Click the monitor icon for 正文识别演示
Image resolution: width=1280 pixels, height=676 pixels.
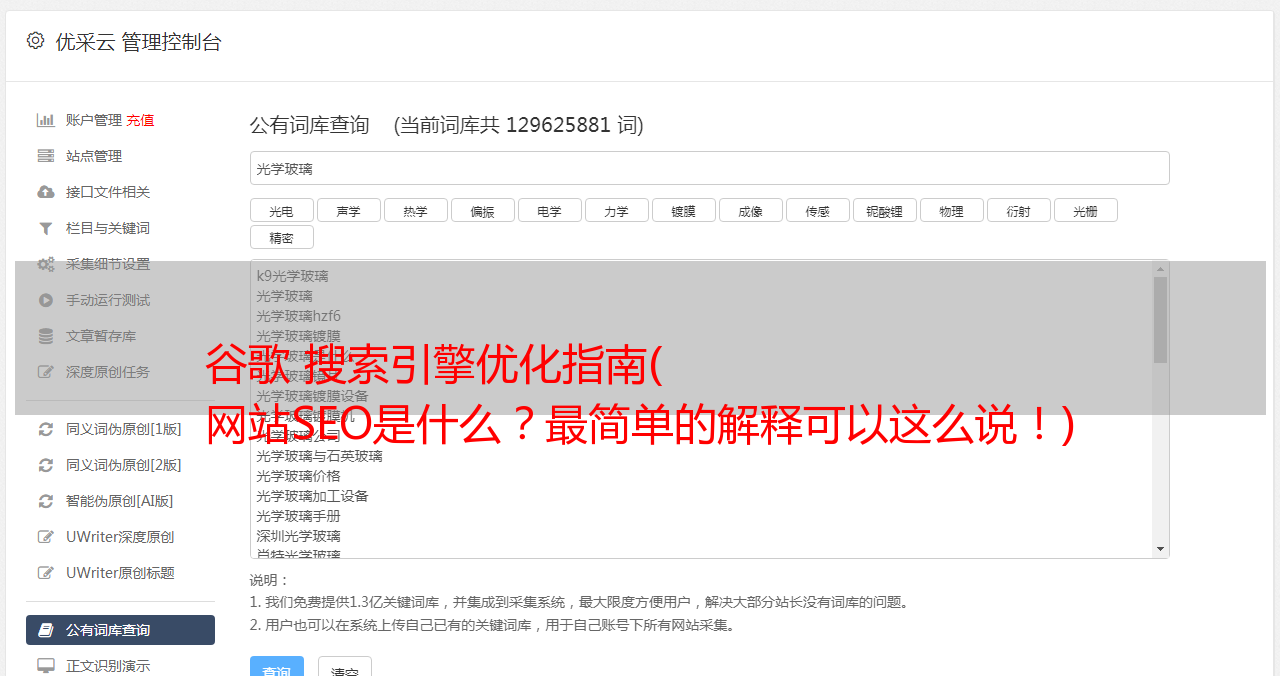(x=46, y=665)
